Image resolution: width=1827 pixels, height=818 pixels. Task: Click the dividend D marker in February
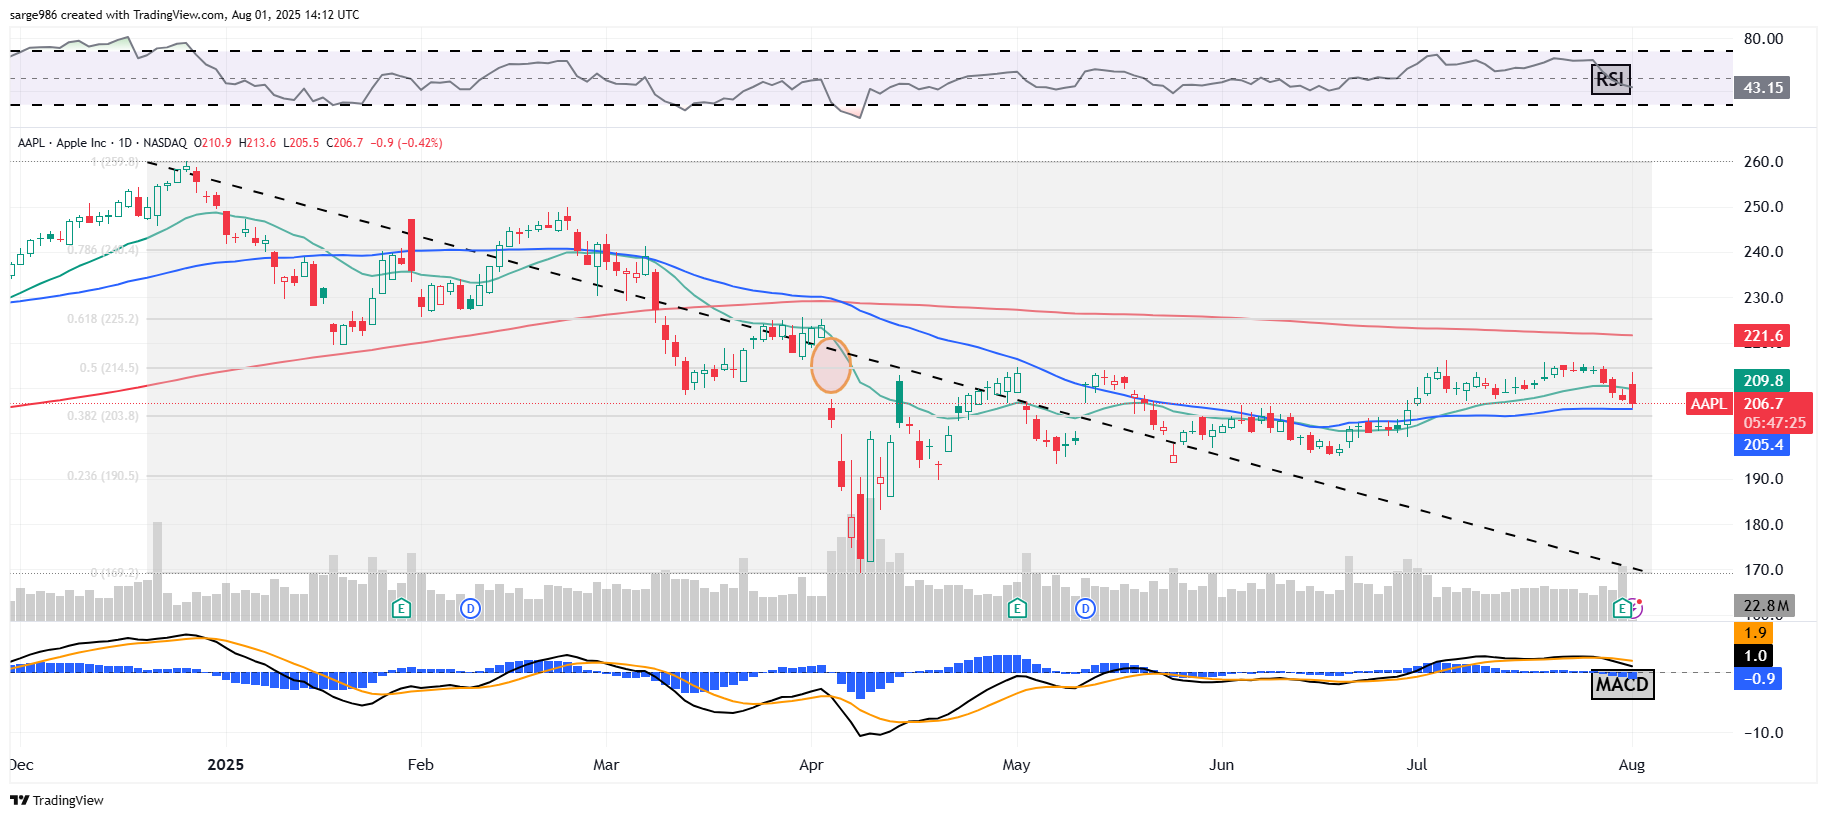pos(470,608)
